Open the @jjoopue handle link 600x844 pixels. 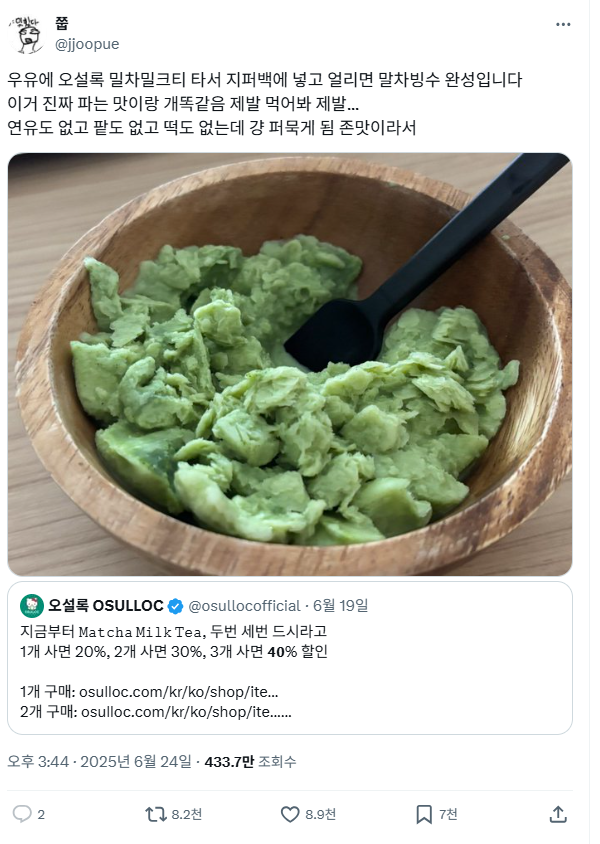tap(87, 44)
